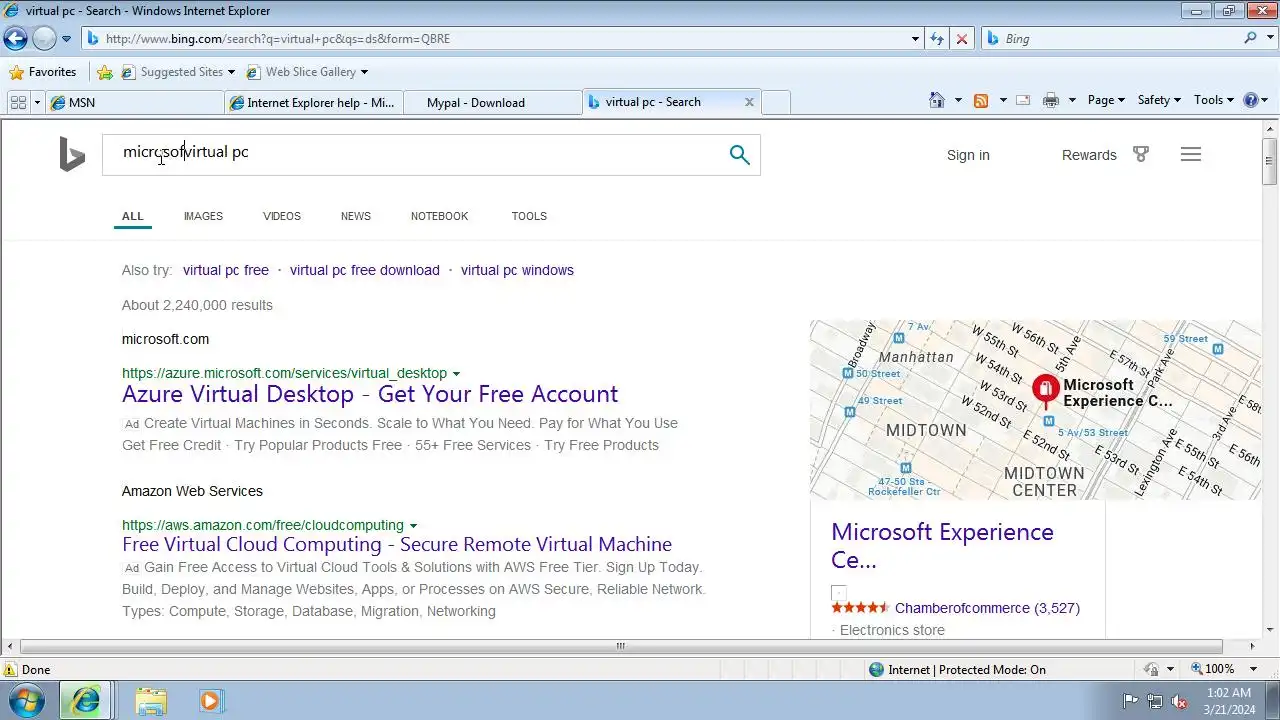Select the VIDEOS search tab
Image resolution: width=1280 pixels, height=720 pixels.
click(282, 216)
